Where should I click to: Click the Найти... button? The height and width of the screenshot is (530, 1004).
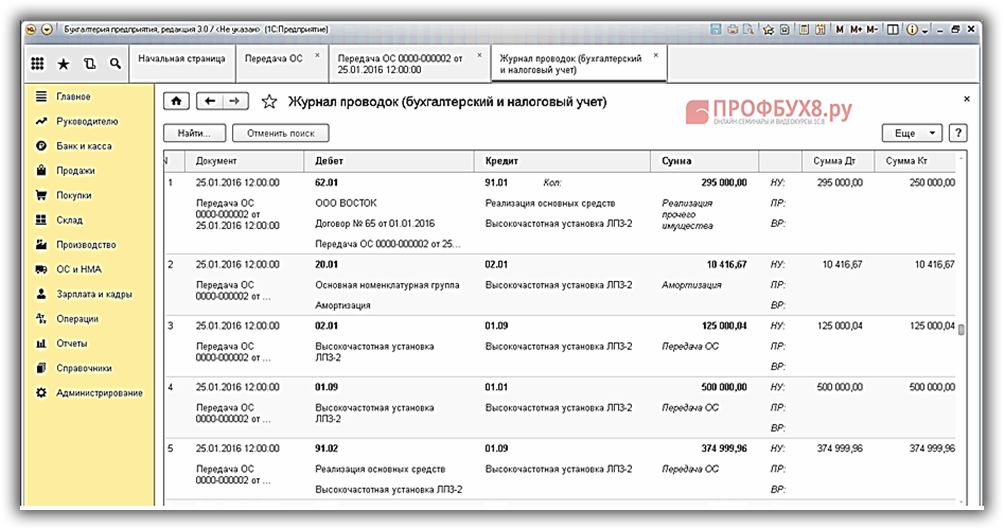point(193,132)
